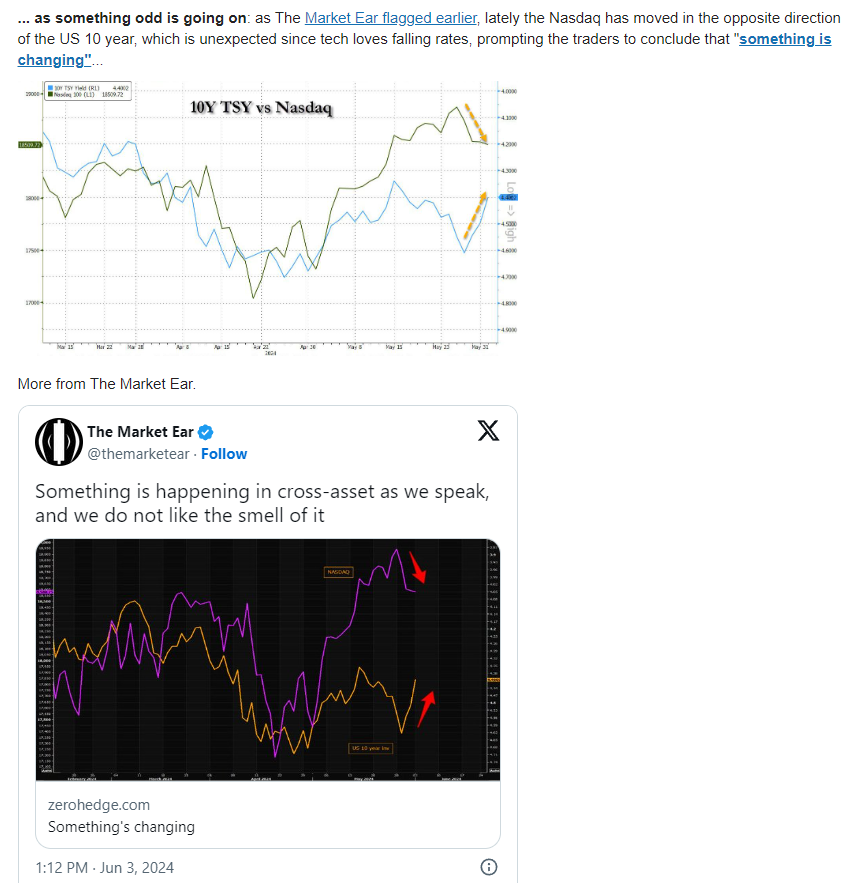The height and width of the screenshot is (883, 858).
Task: Click the upper red arrow beside Nasdaq line
Action: point(417,568)
